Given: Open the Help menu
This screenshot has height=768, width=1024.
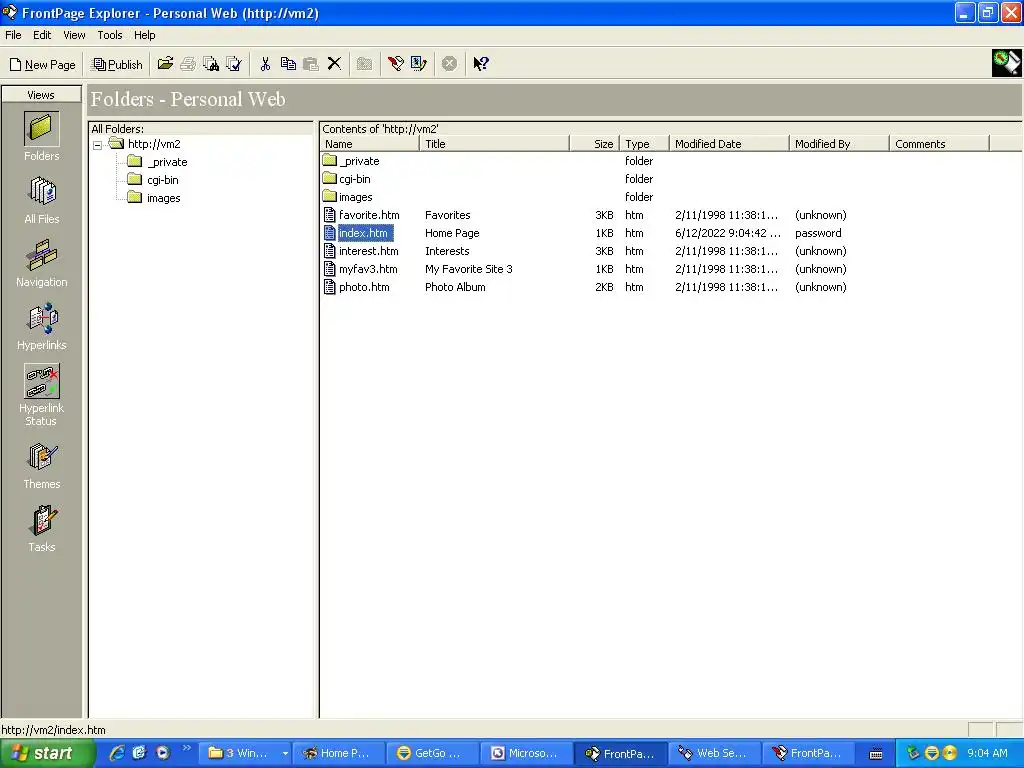Looking at the screenshot, I should [144, 35].
